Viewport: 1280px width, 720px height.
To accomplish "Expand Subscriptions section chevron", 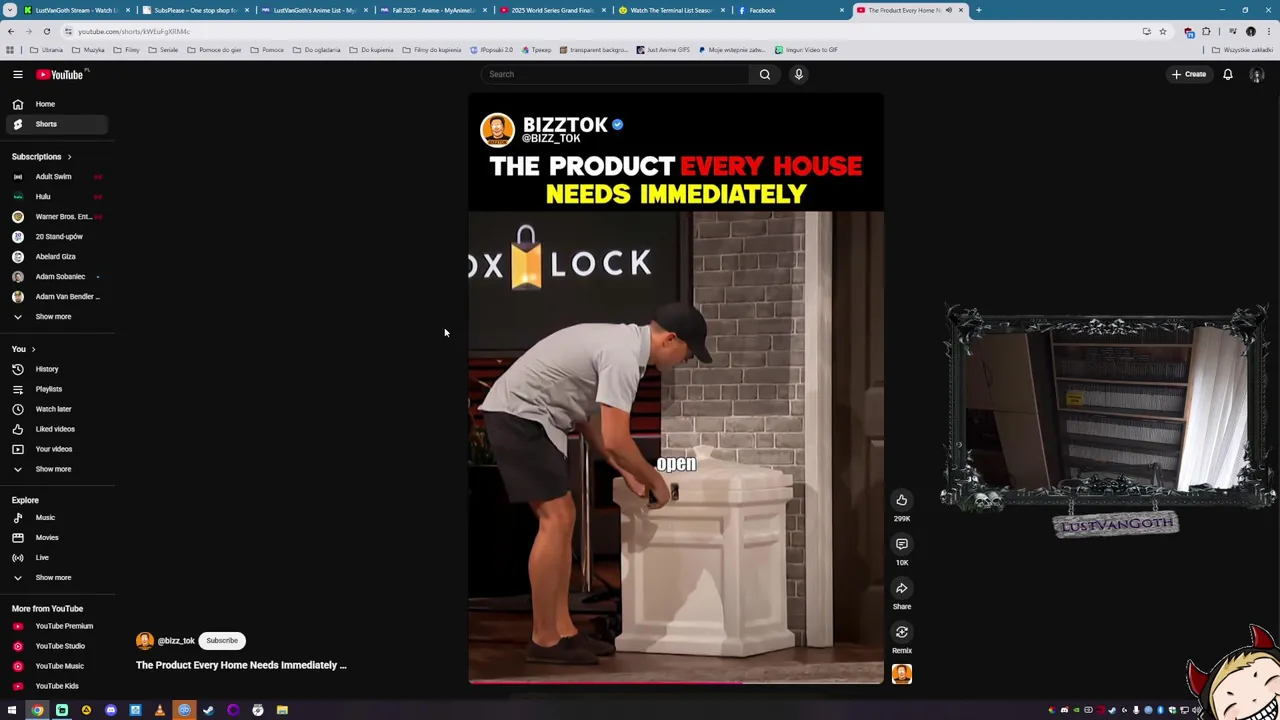I will 69,157.
